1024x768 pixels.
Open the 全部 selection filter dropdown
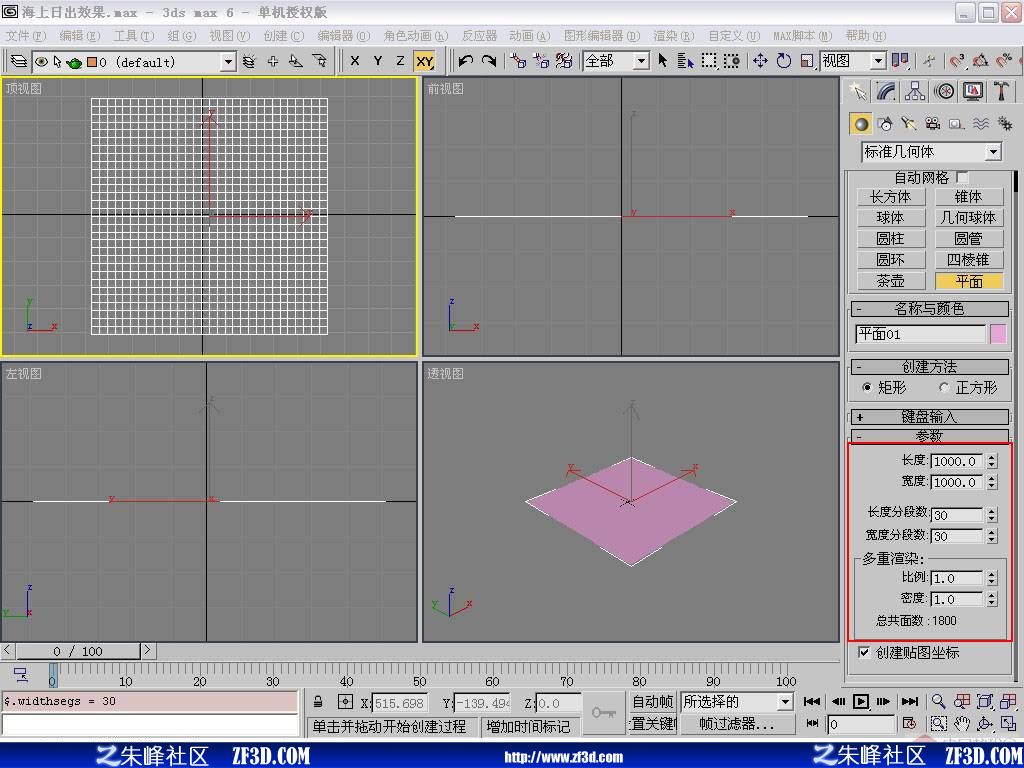point(641,61)
